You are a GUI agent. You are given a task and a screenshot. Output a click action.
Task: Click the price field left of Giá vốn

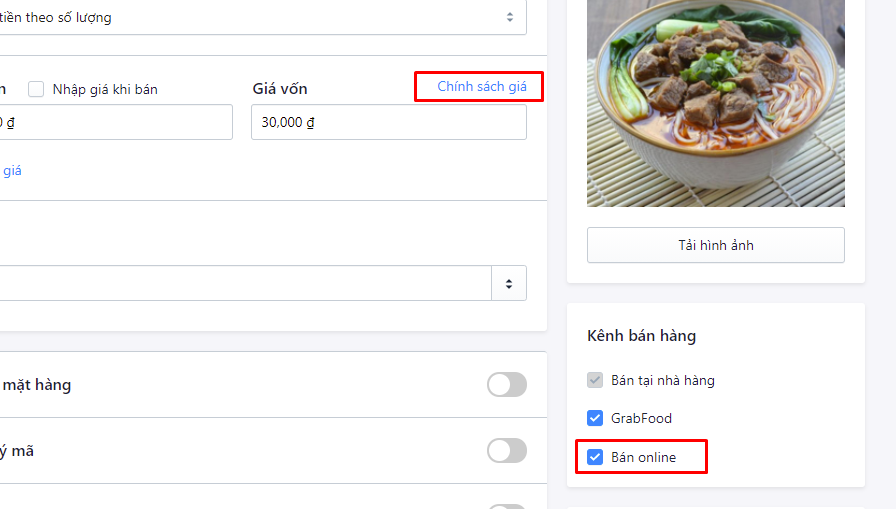(115, 122)
